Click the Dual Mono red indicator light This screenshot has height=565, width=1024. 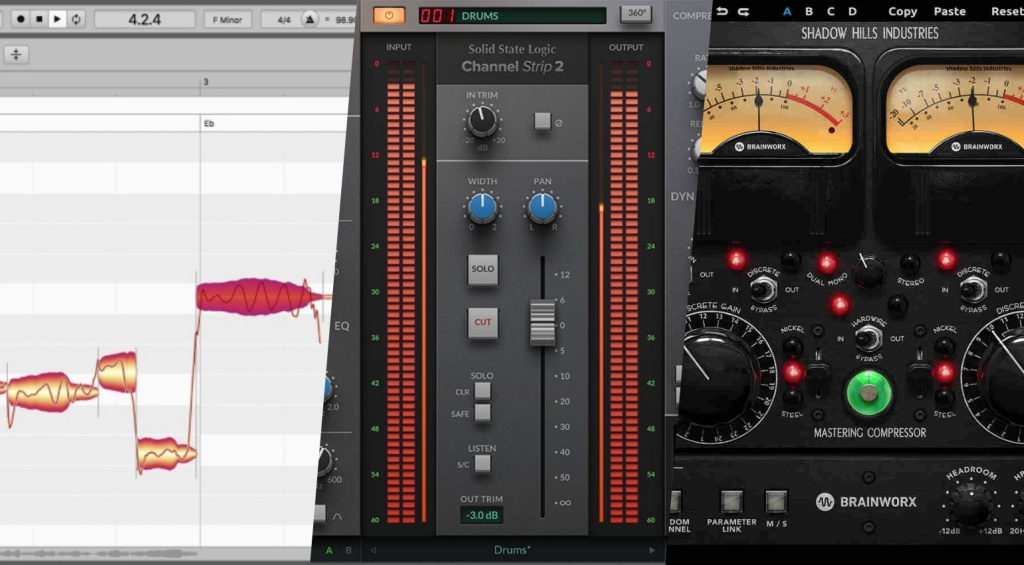click(827, 264)
